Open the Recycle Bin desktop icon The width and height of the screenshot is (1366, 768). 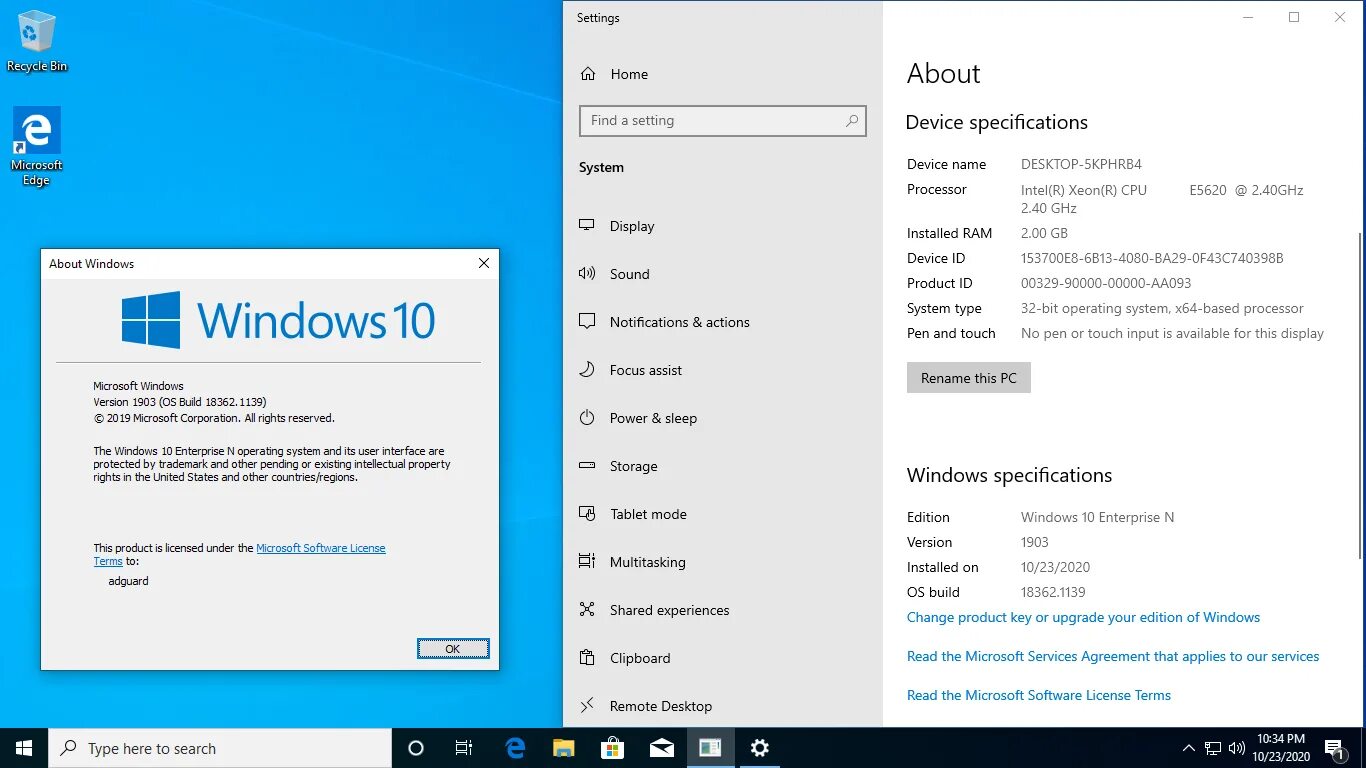coord(37,41)
